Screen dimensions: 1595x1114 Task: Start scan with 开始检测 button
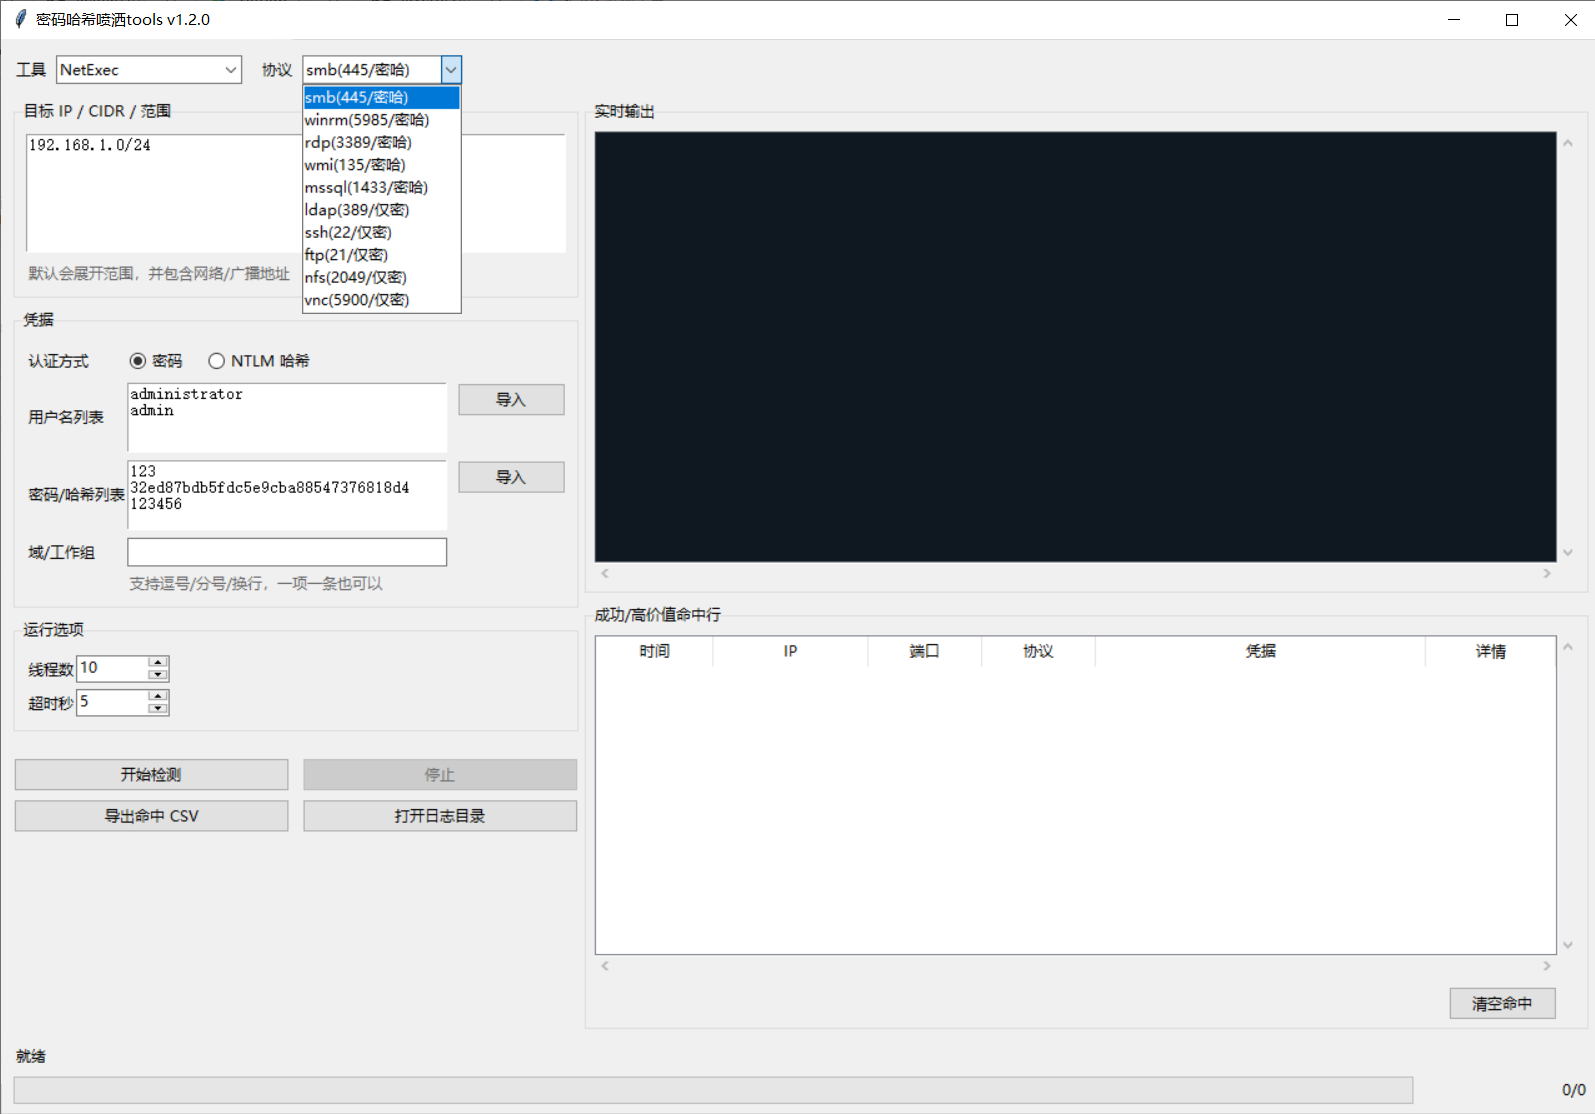151,775
